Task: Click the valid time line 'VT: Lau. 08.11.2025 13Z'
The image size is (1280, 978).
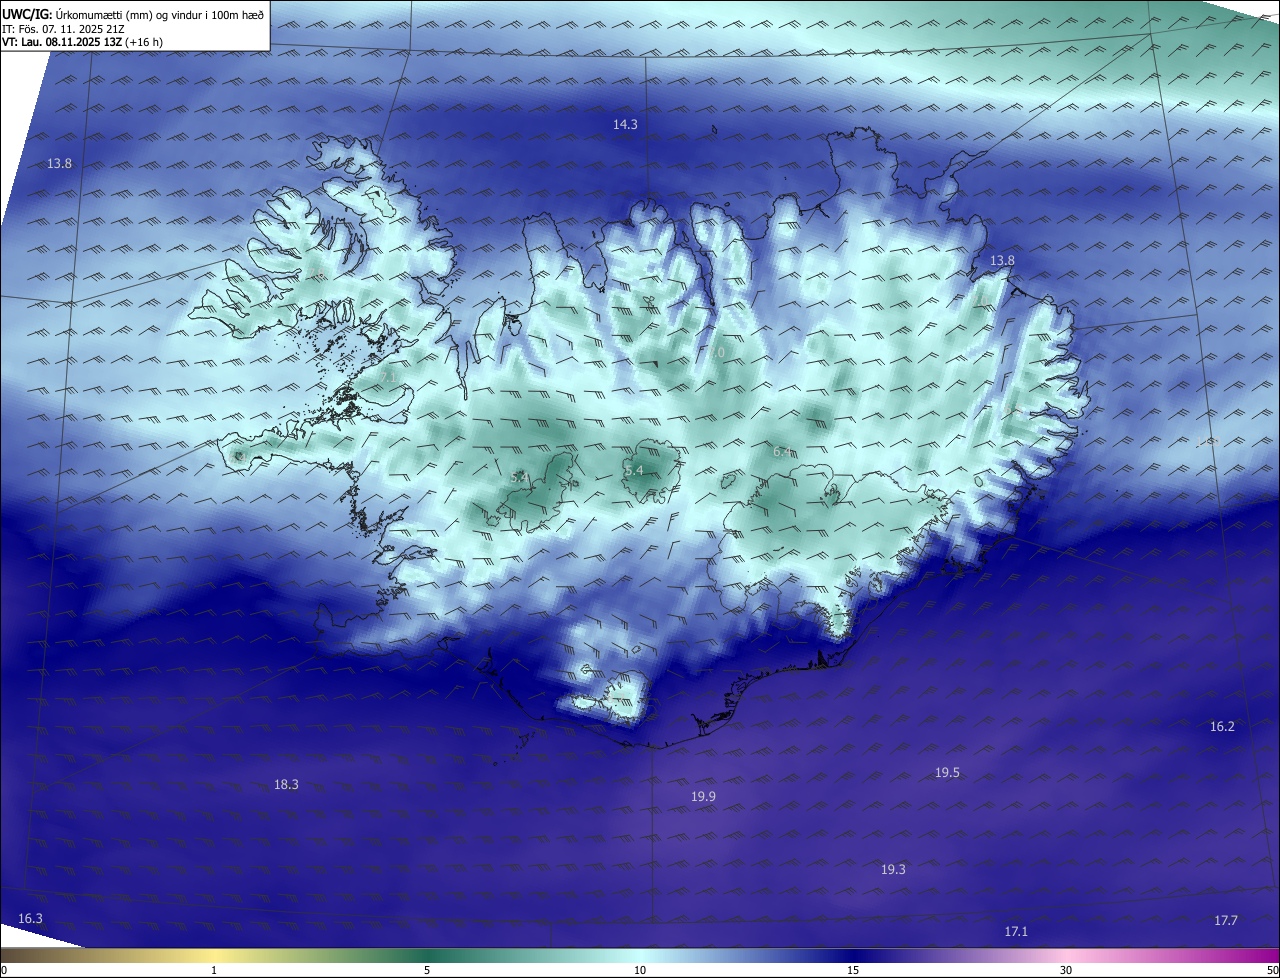Action: (x=63, y=42)
